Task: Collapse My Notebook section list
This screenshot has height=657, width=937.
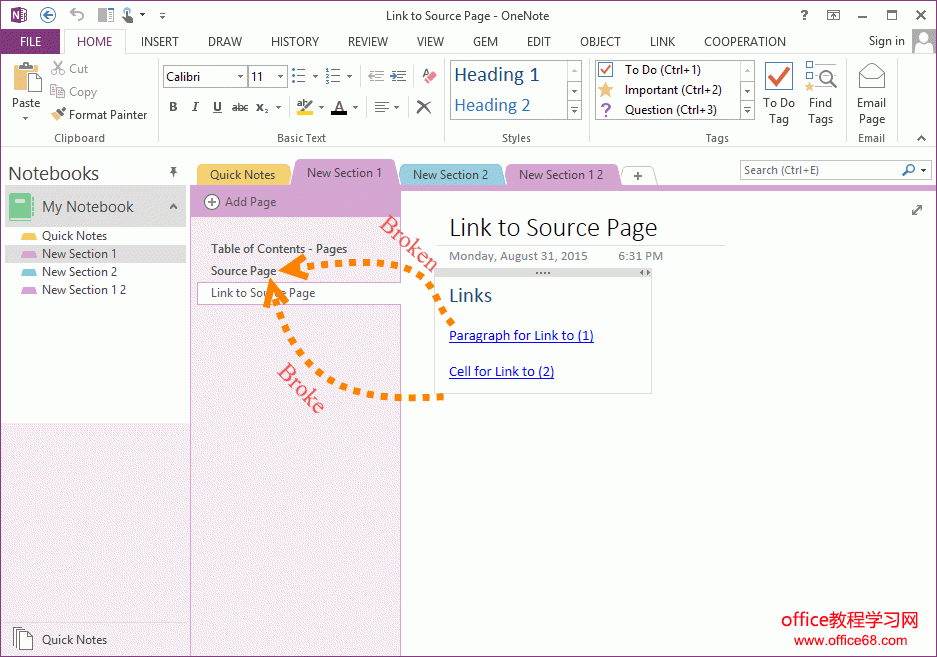Action: (172, 207)
